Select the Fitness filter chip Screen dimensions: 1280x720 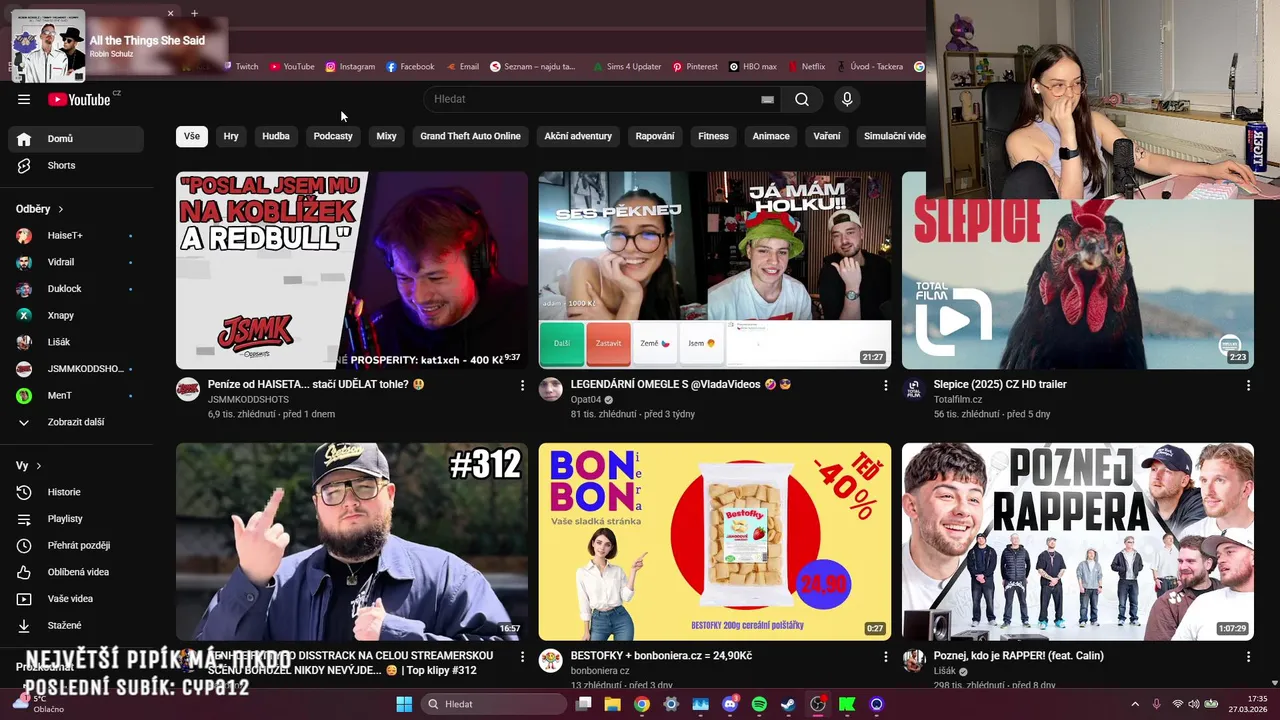713,136
